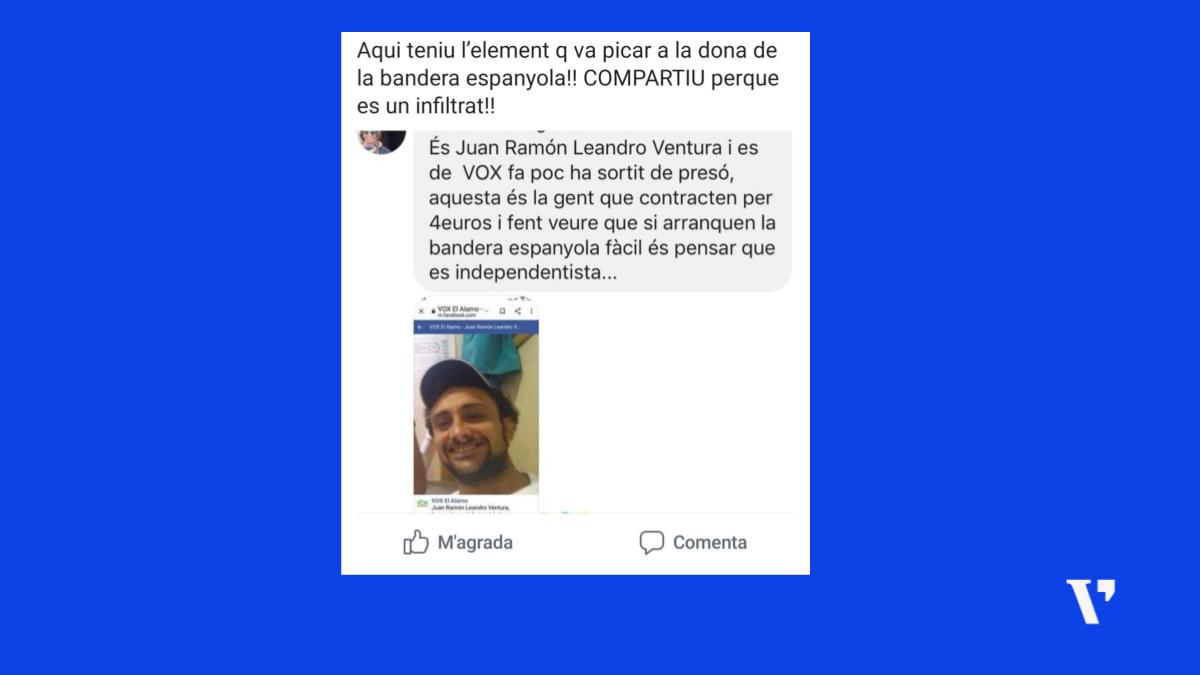Click the grey comment bubble text
Image resolution: width=1200 pixels, height=675 pixels.
(602, 210)
